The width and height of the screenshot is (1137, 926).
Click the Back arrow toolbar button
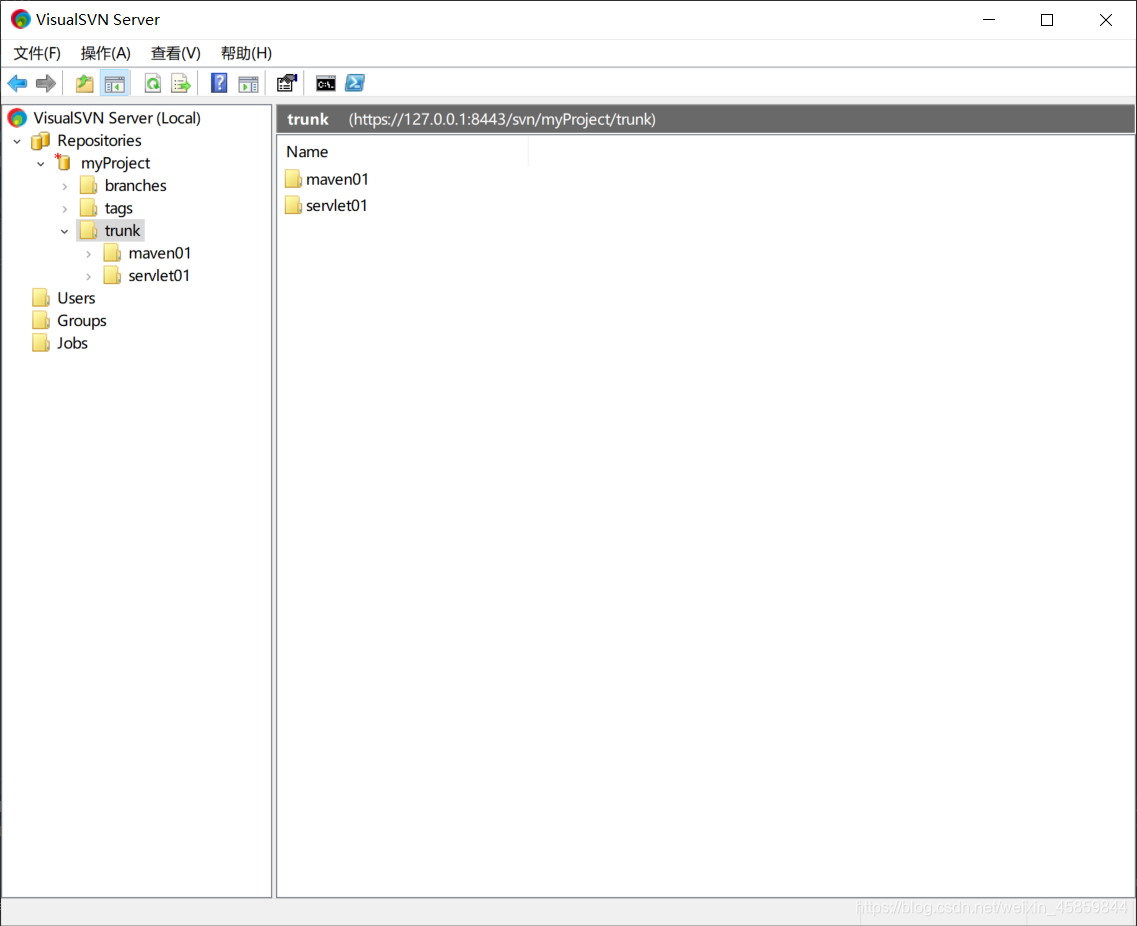click(x=17, y=83)
